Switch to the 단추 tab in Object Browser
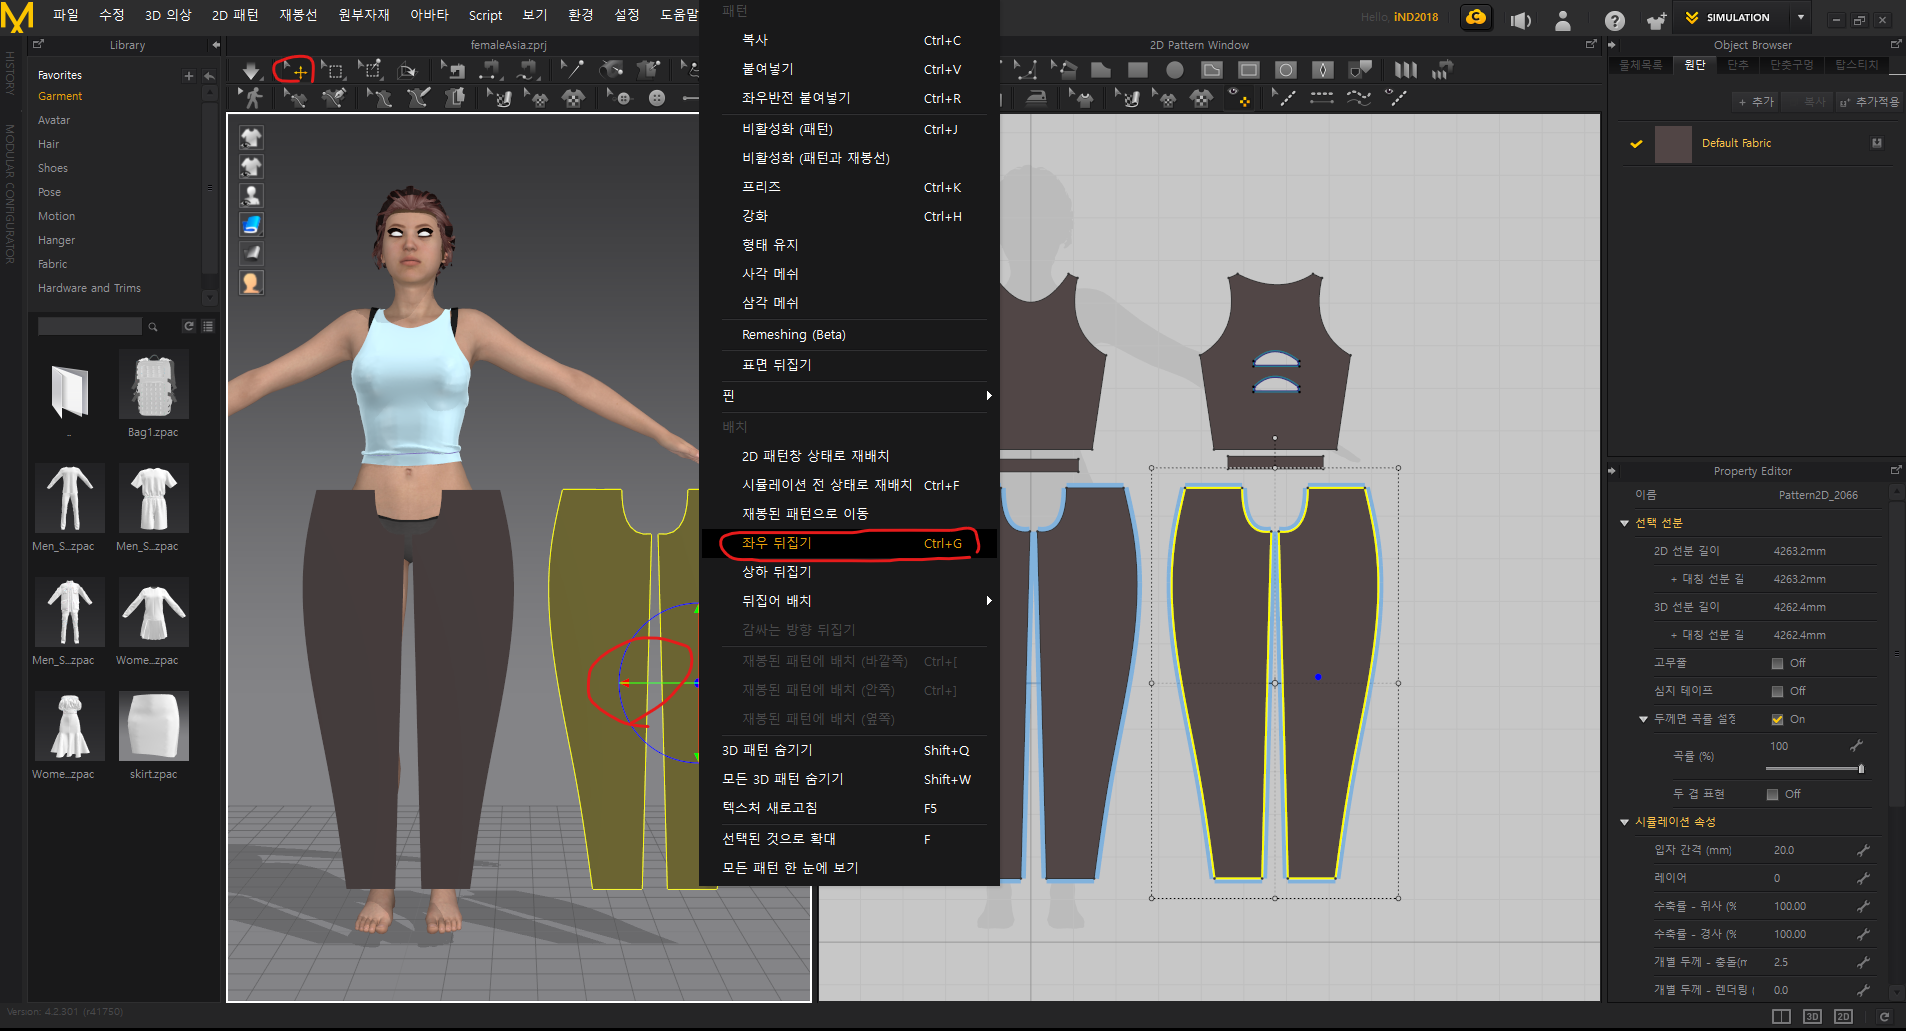 pyautogui.click(x=1738, y=65)
